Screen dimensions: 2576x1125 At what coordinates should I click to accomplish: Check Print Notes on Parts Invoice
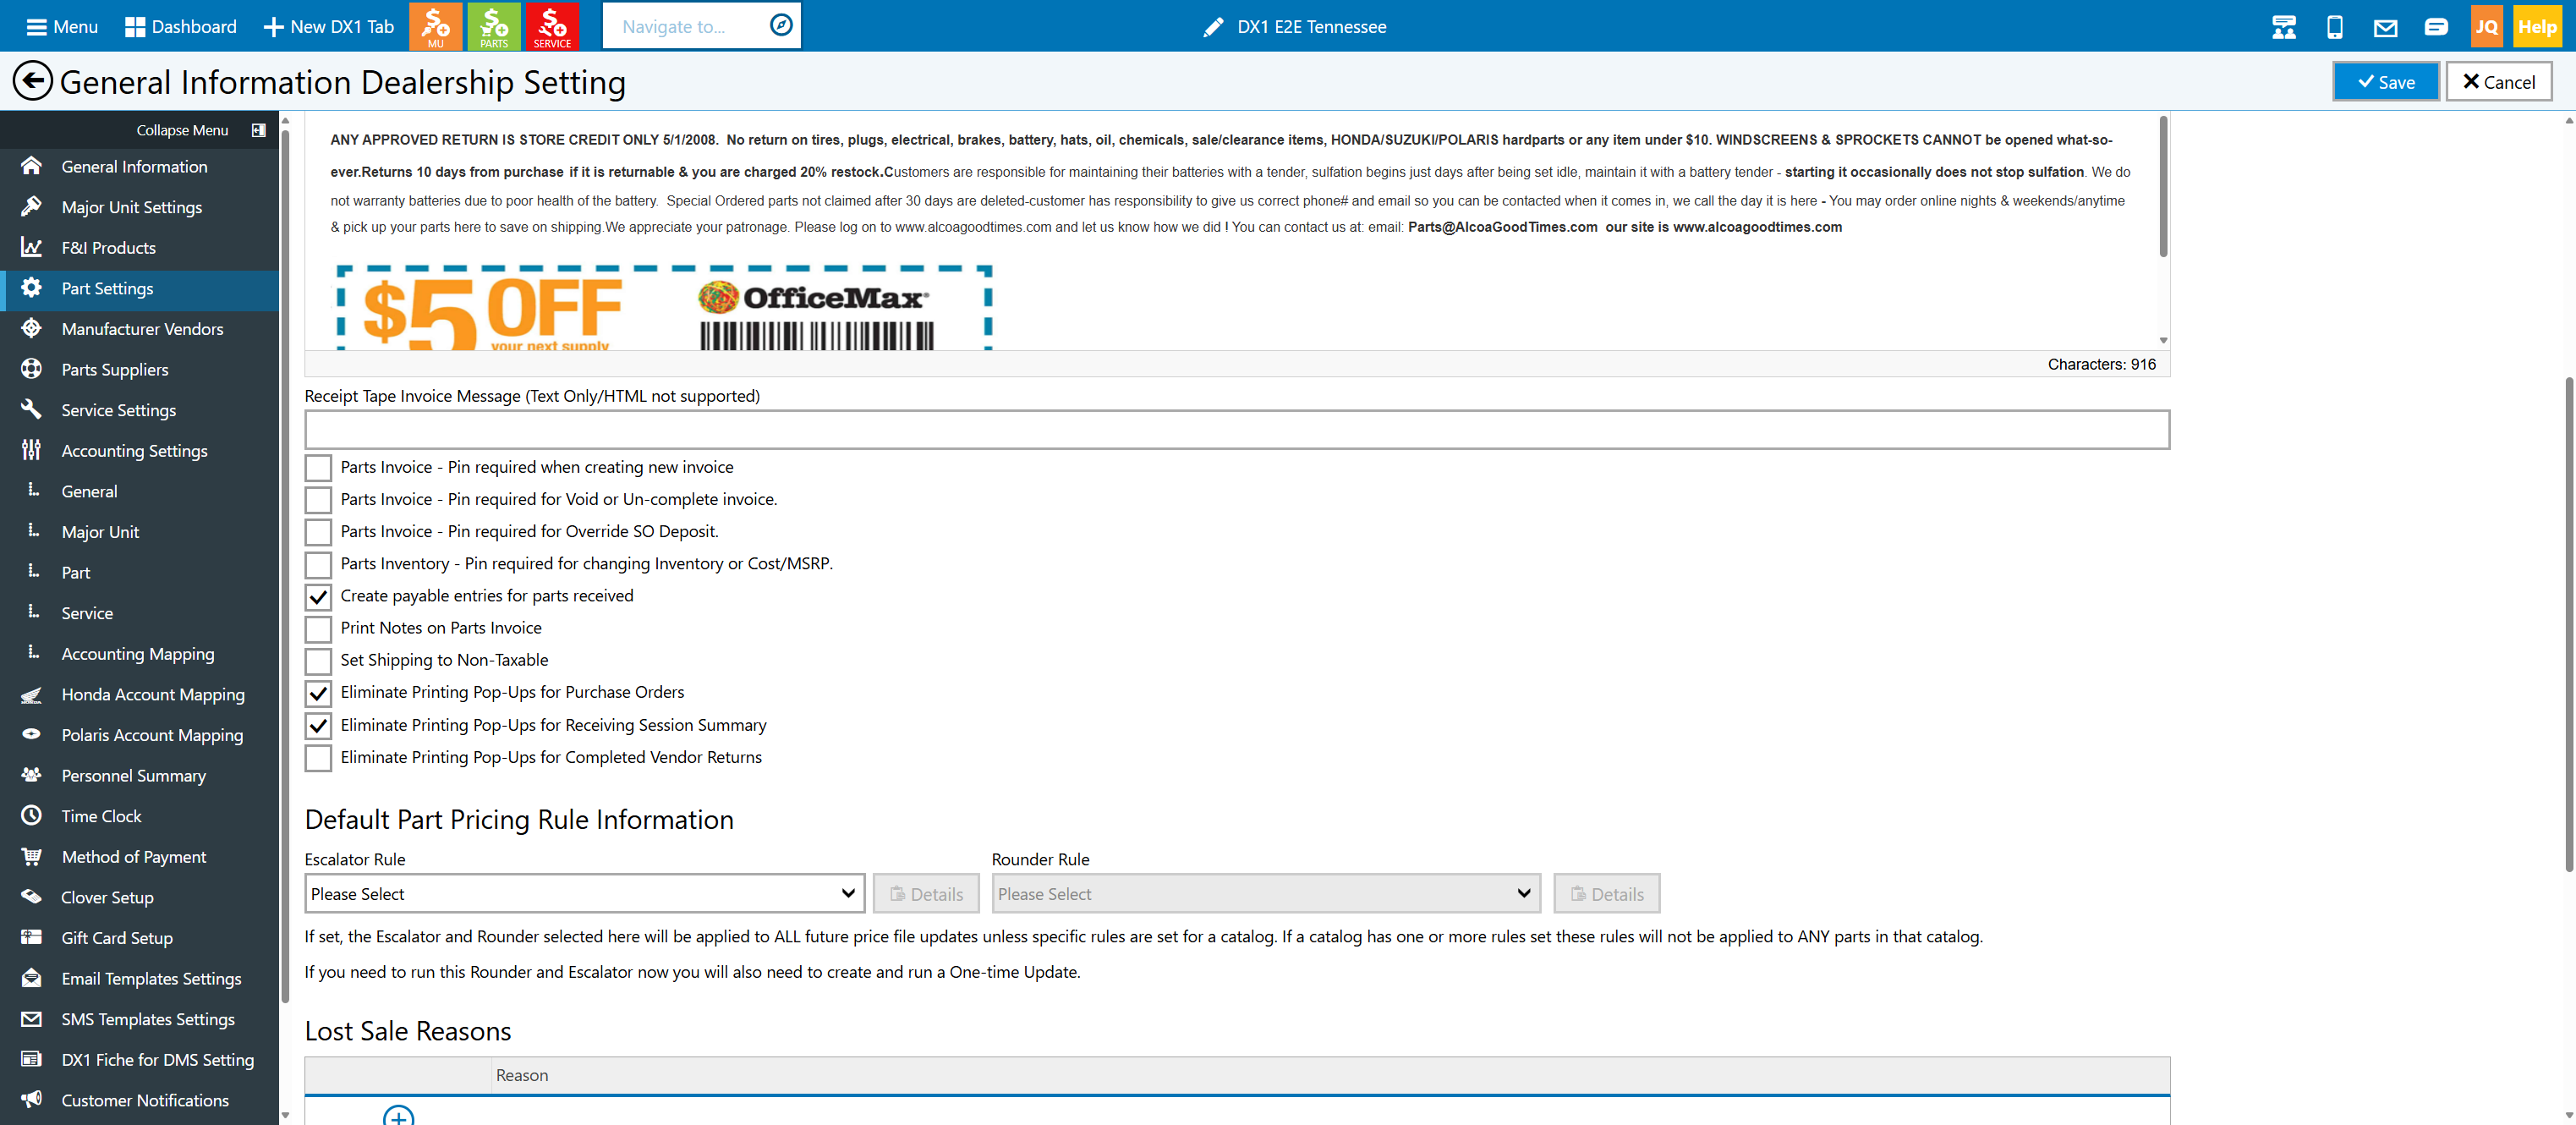pos(318,628)
